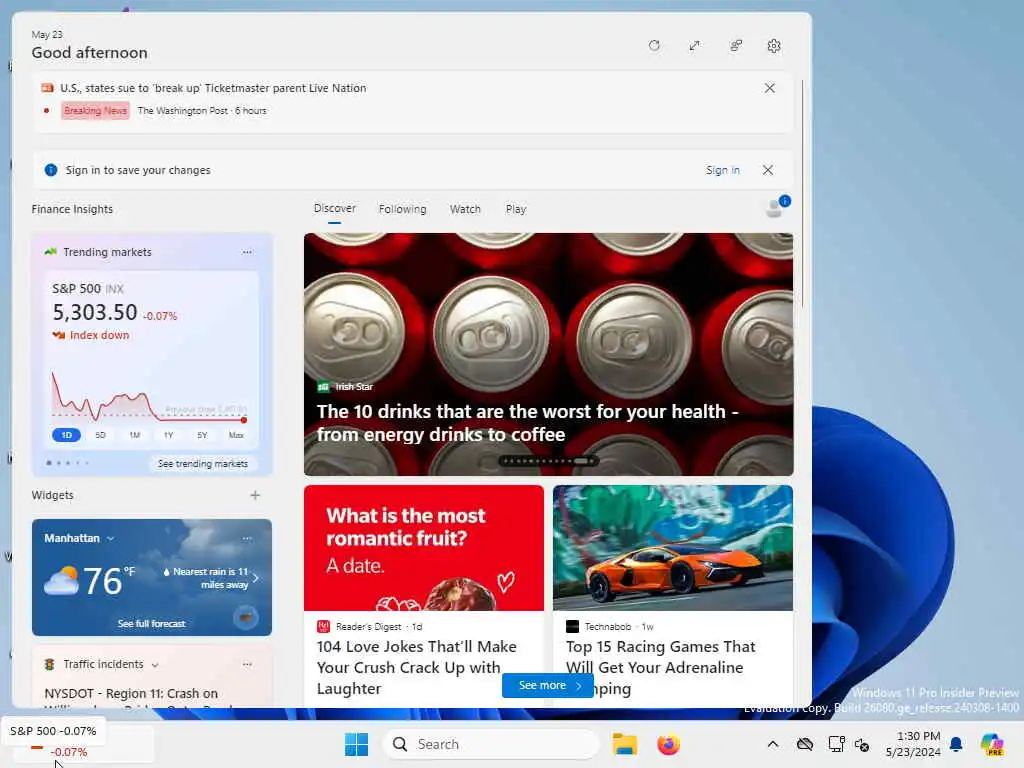Click the Breaking News tag
This screenshot has height=768, width=1024.
pos(95,110)
